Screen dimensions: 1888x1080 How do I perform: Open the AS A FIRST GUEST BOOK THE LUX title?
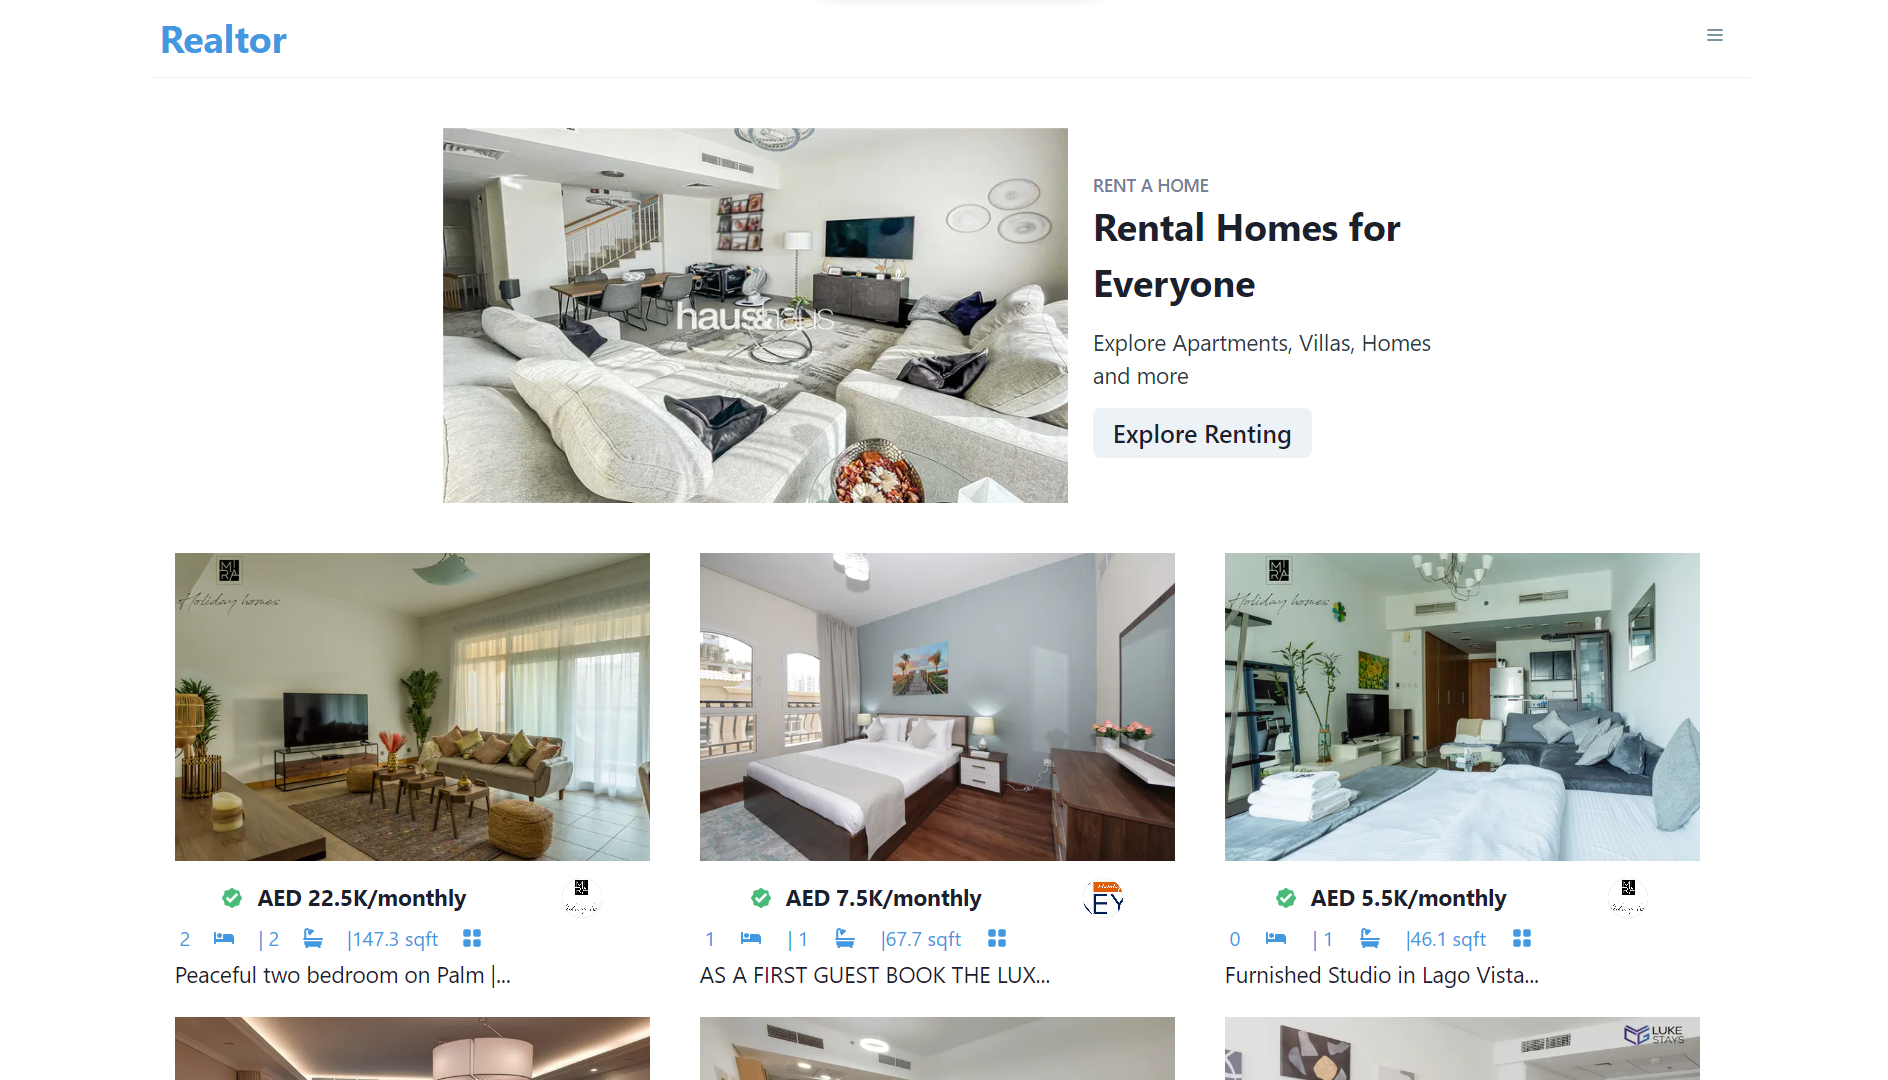(875, 975)
